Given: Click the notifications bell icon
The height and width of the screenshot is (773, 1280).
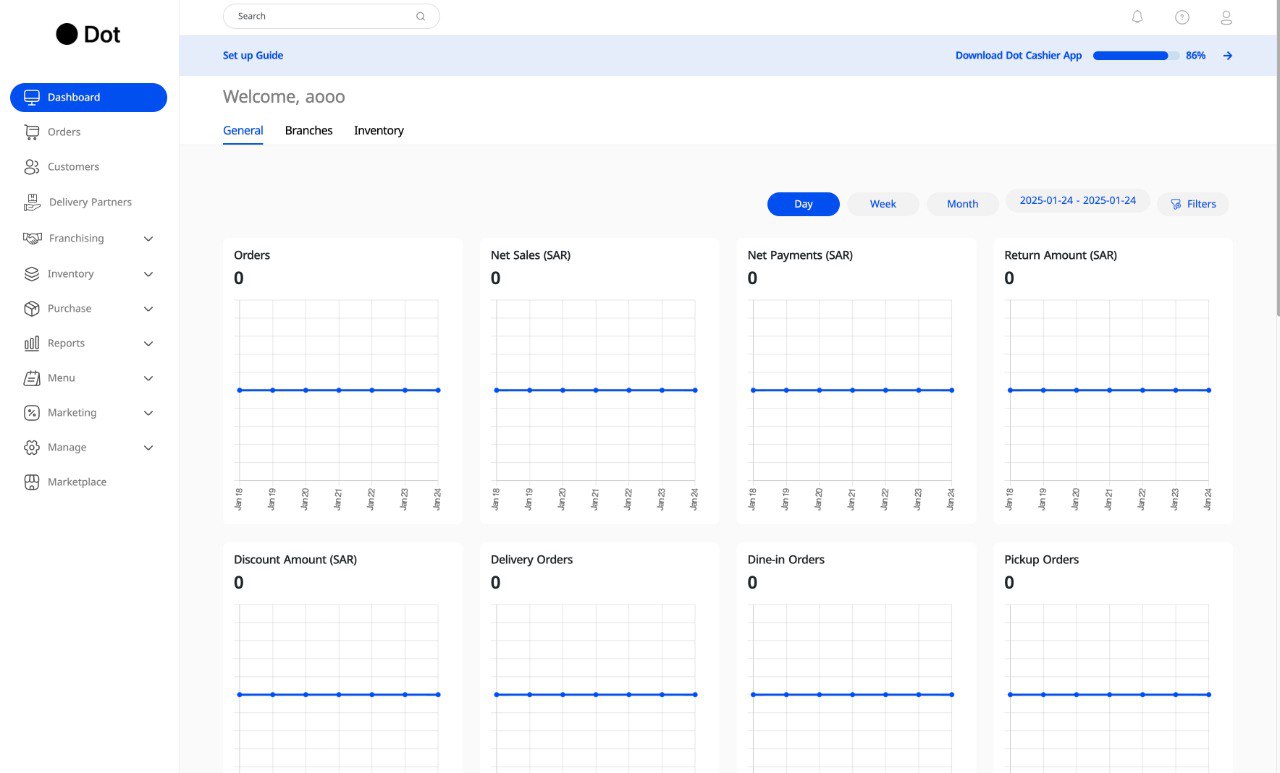Looking at the screenshot, I should click(x=1137, y=17).
